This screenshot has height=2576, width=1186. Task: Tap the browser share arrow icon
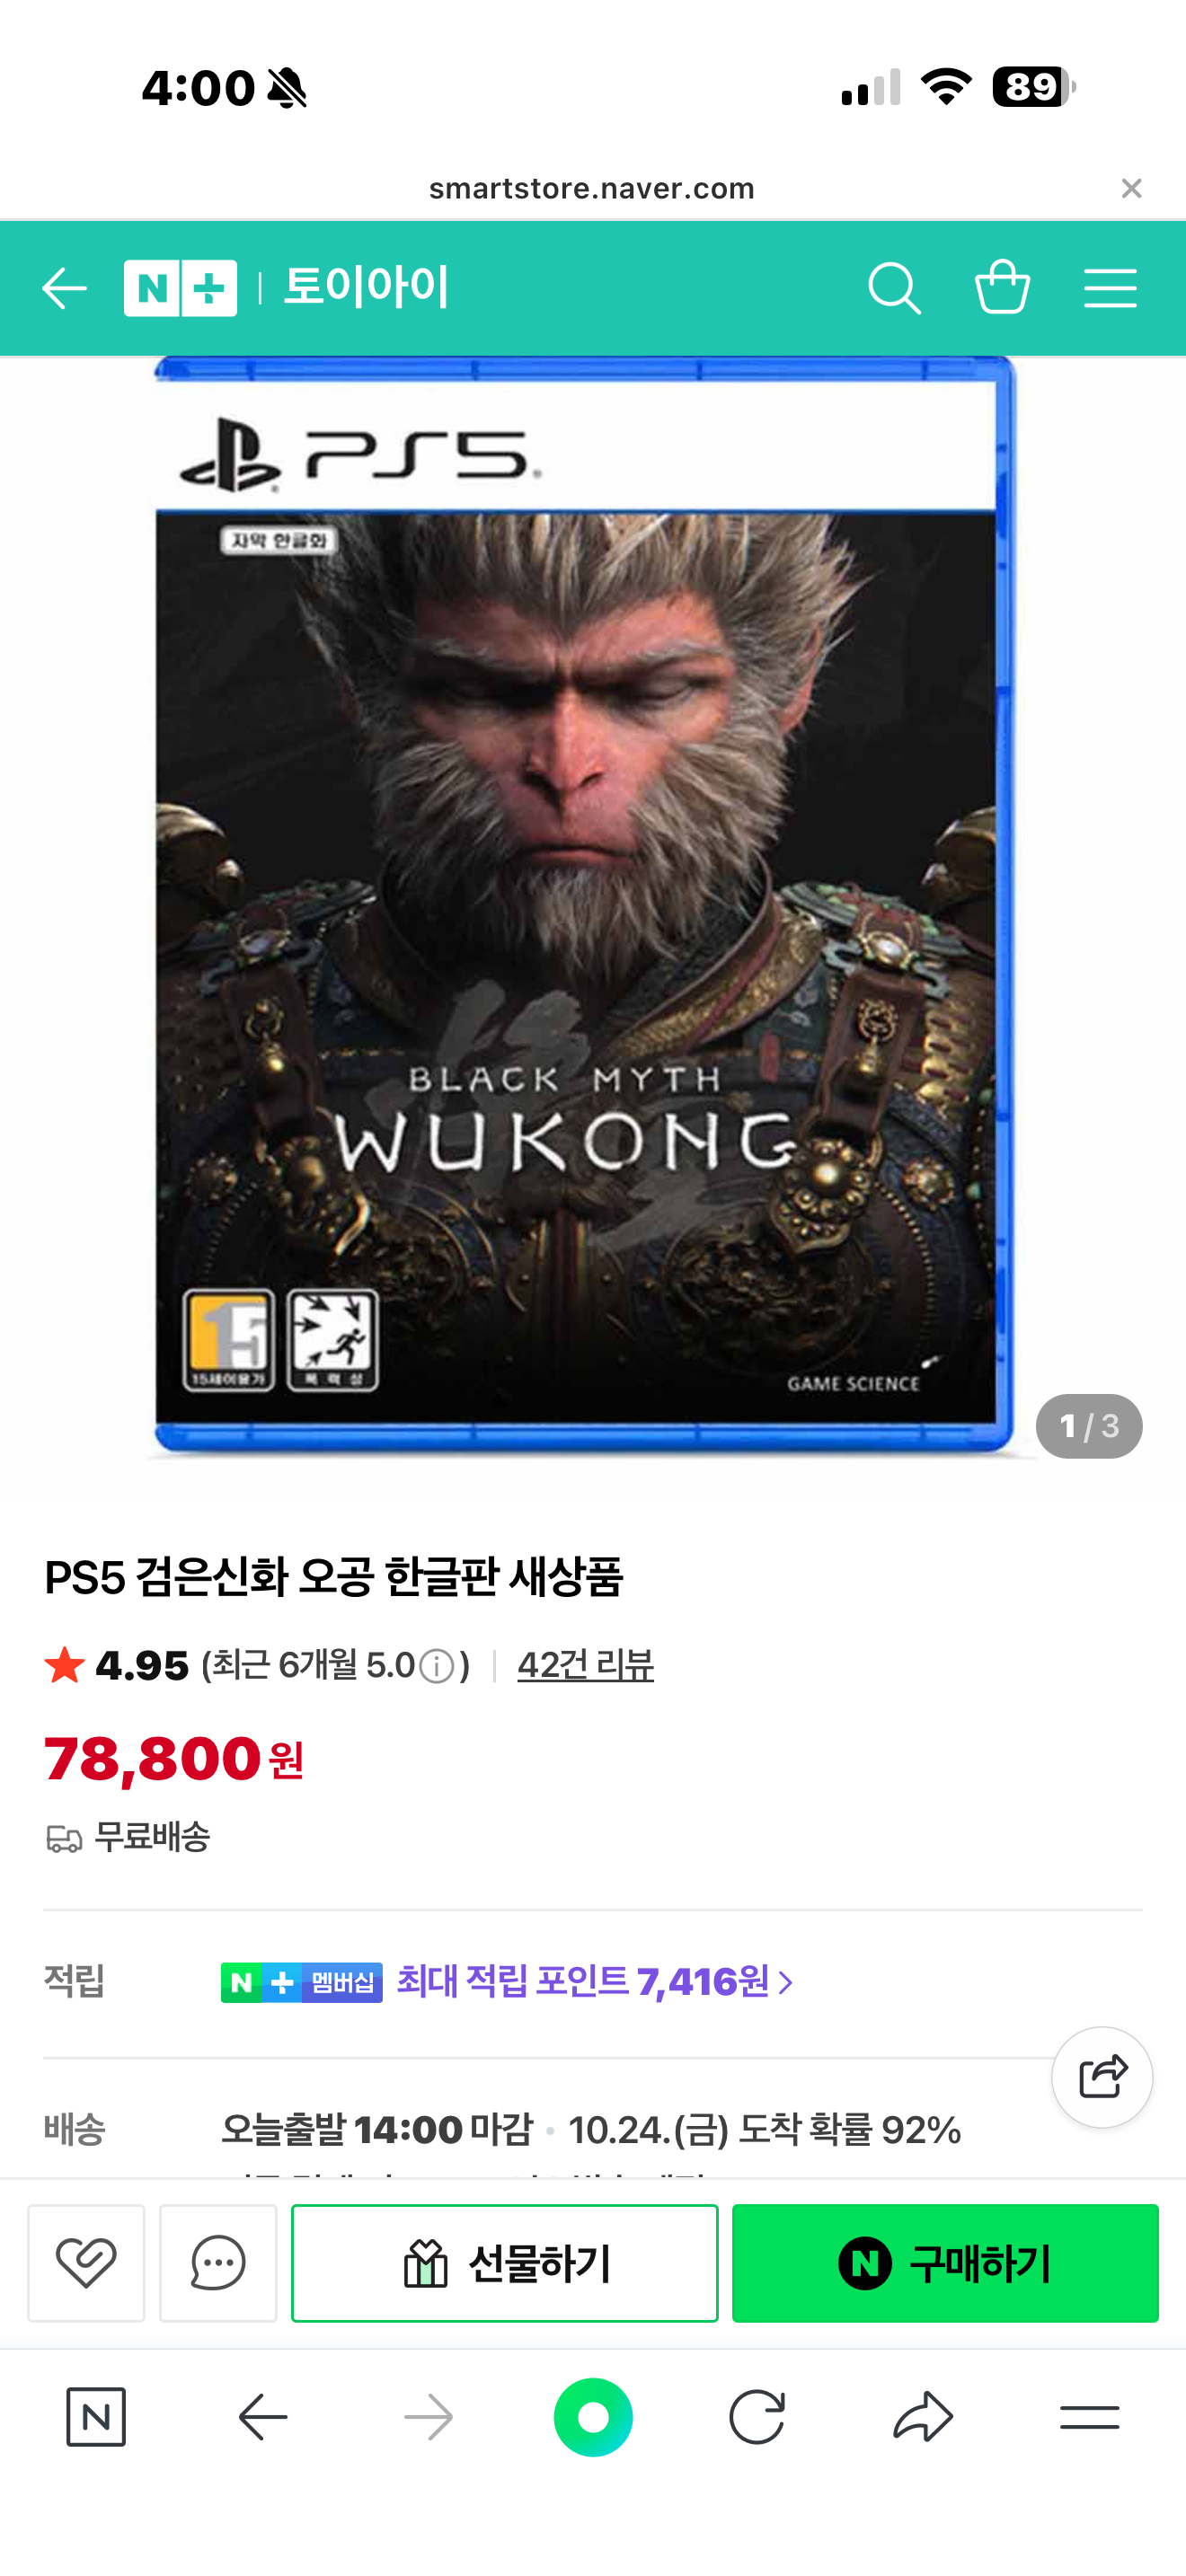pos(923,2417)
